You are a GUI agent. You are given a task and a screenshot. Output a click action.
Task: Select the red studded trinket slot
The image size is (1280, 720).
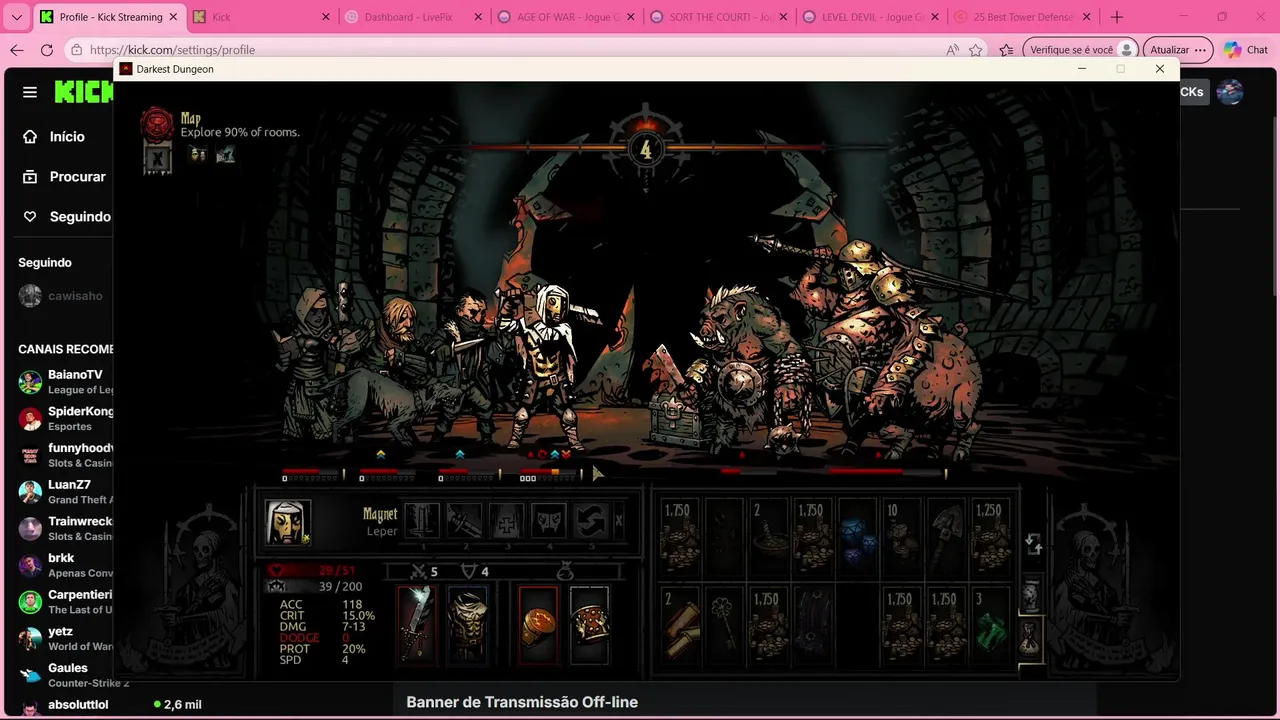[x=589, y=625]
